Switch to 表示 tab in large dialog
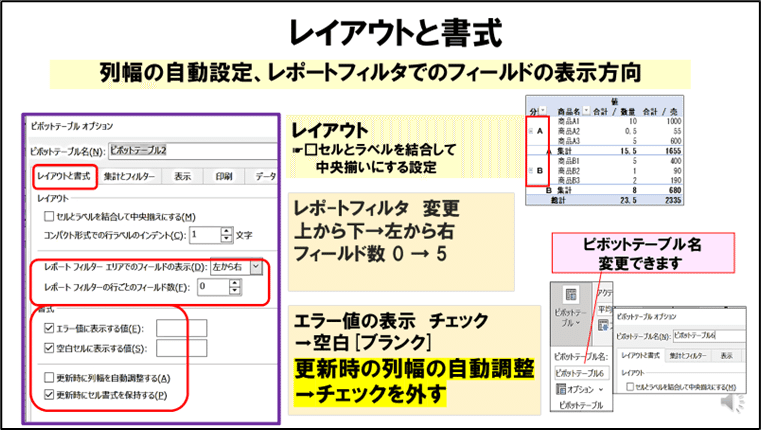This screenshot has width=761, height=430. 182,177
